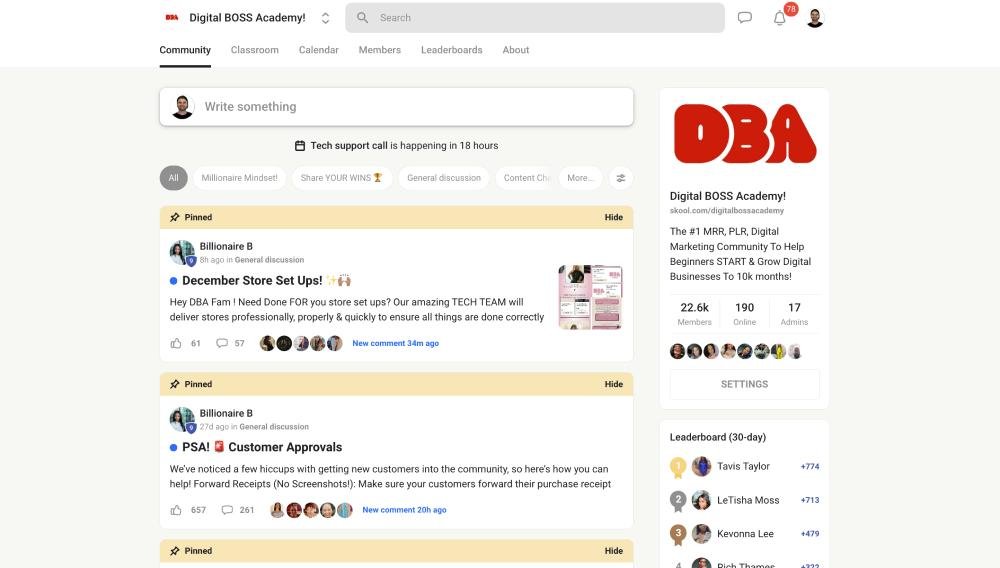Open Billionaire B name on December Store post
The height and width of the screenshot is (568, 1000).
(226, 246)
